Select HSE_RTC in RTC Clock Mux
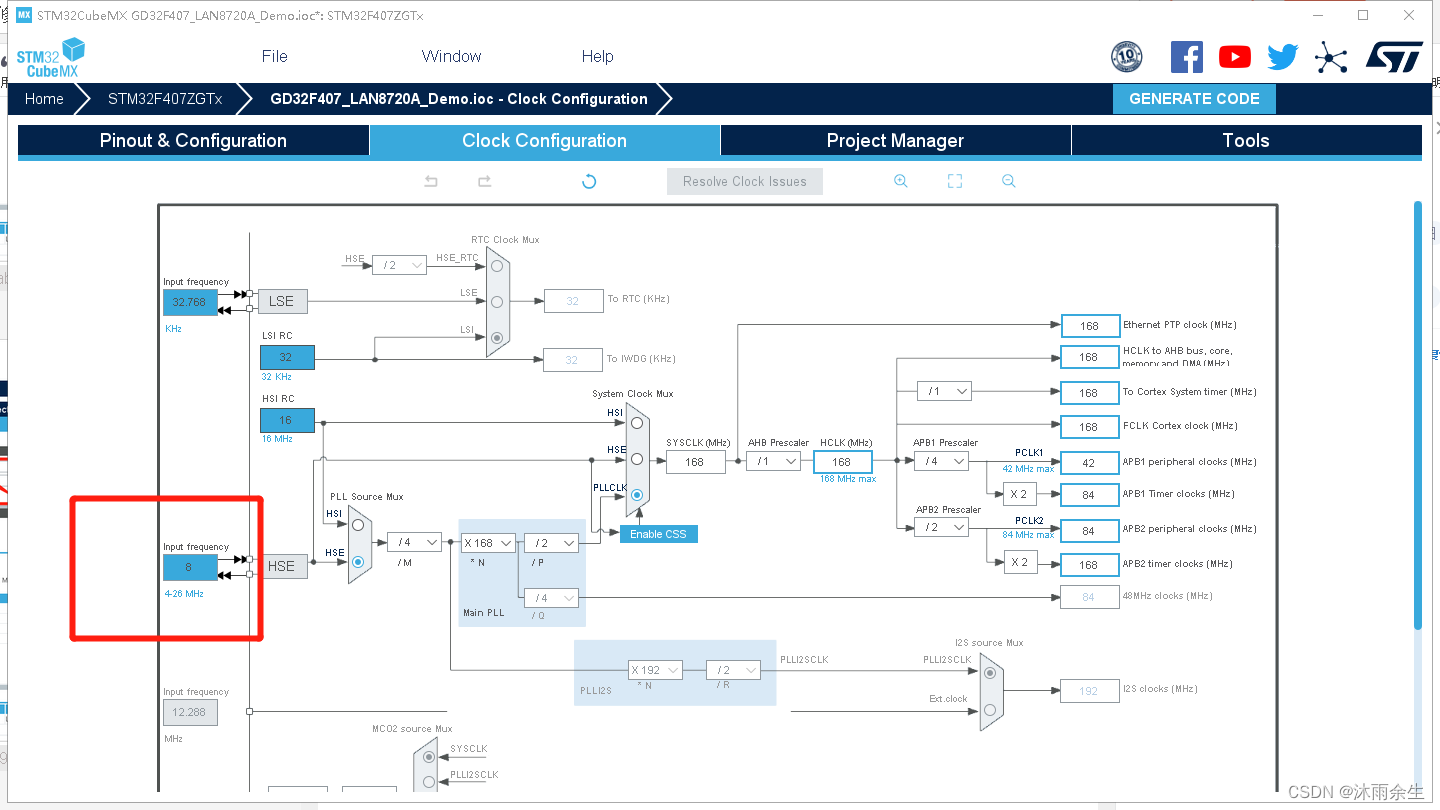Screen dimensions: 1440x810 tap(497, 266)
